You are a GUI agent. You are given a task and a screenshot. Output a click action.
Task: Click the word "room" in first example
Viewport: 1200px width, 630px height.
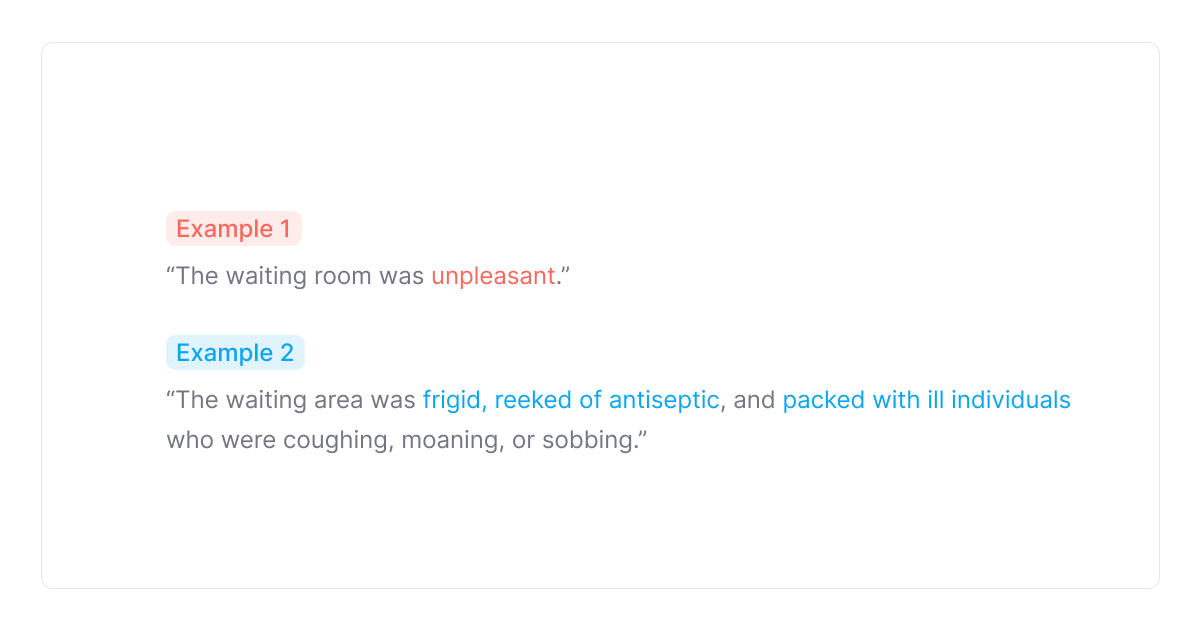pos(343,276)
